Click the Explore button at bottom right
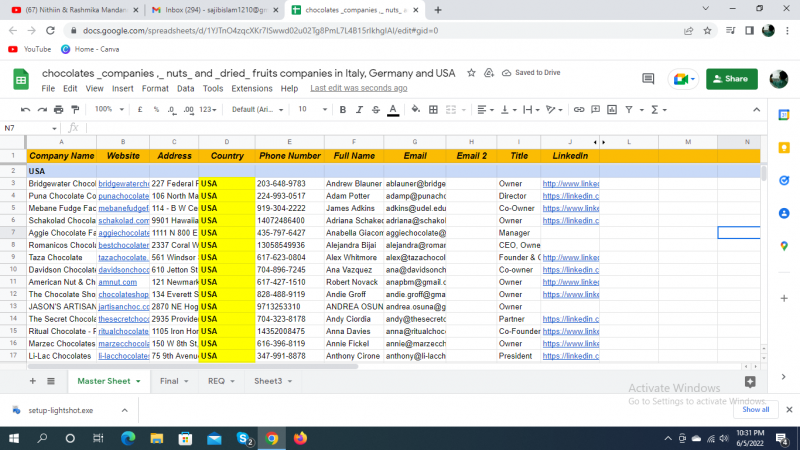Screen dimensions: 800x450 point(750,382)
